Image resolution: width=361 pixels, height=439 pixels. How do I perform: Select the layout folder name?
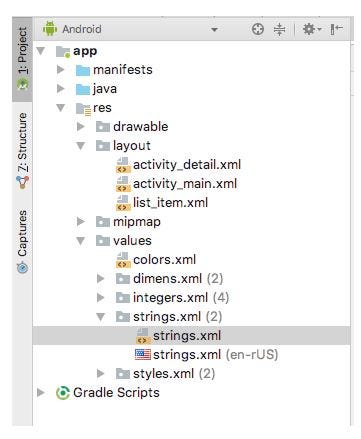(132, 146)
